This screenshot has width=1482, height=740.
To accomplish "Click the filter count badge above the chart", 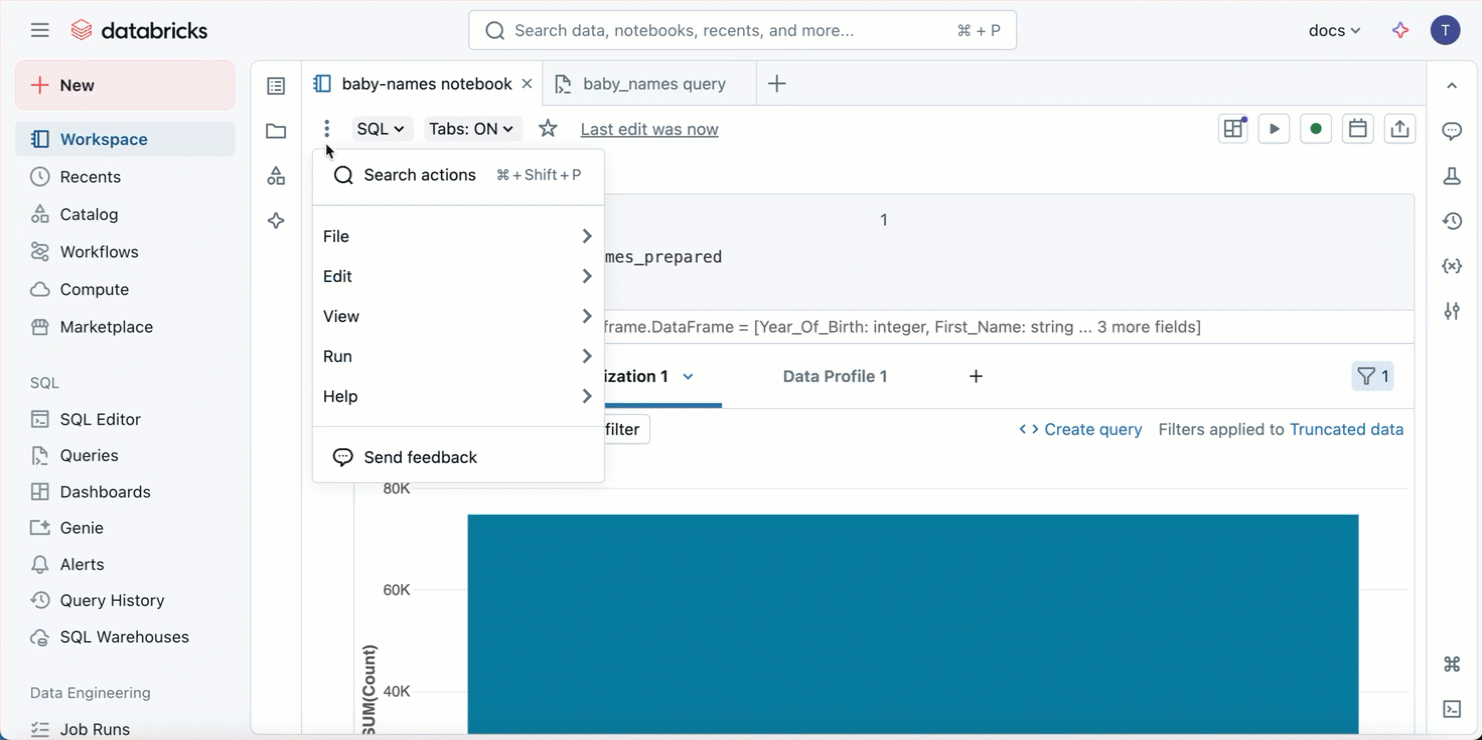I will pyautogui.click(x=1372, y=376).
